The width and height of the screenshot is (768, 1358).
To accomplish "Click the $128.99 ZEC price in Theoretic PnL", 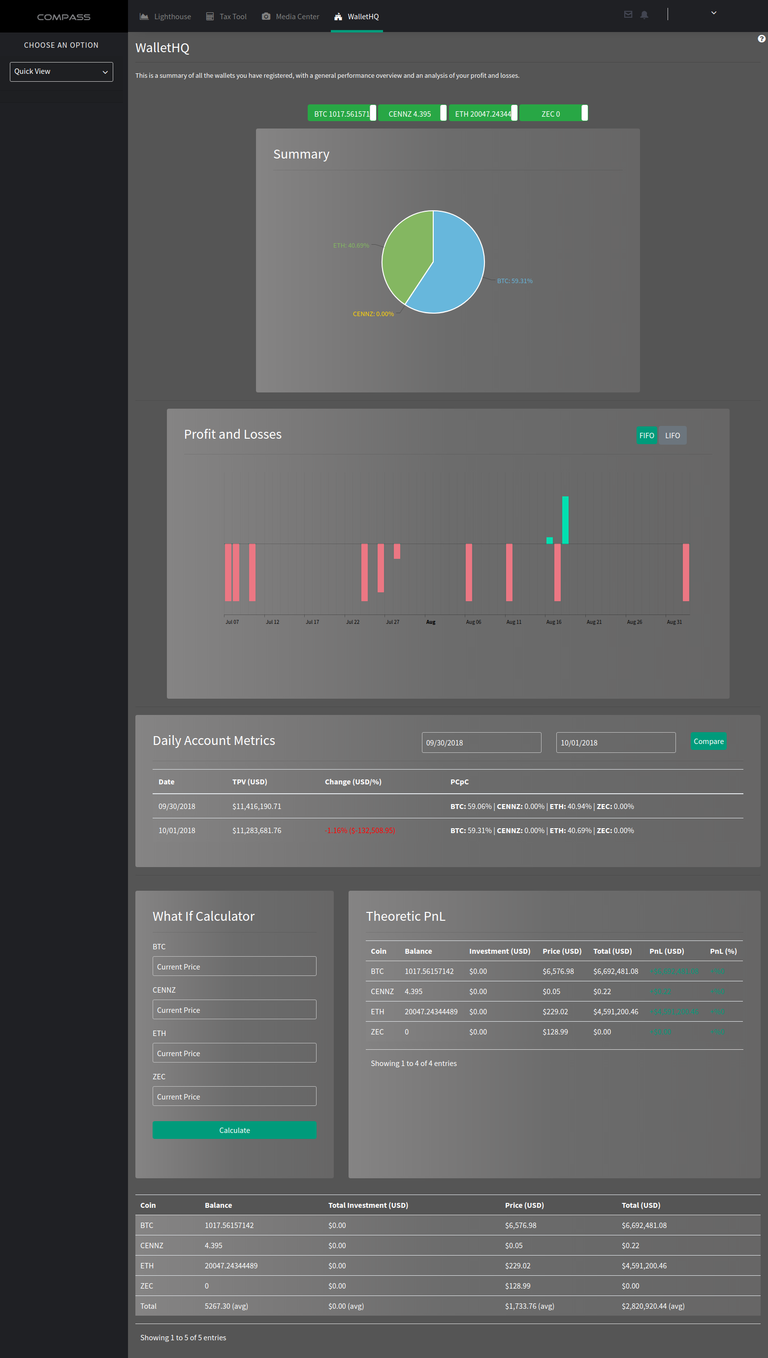I will pyautogui.click(x=555, y=1031).
